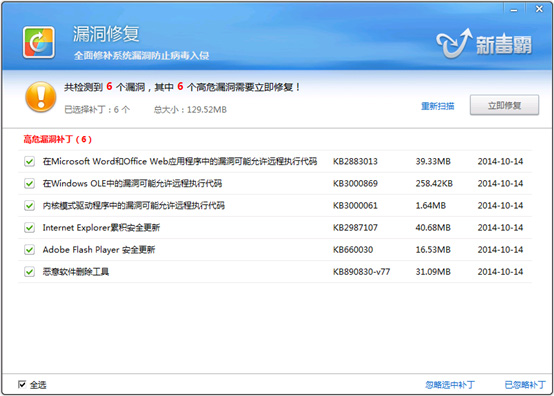Deselect the Adobe Flash Player update

point(29,250)
